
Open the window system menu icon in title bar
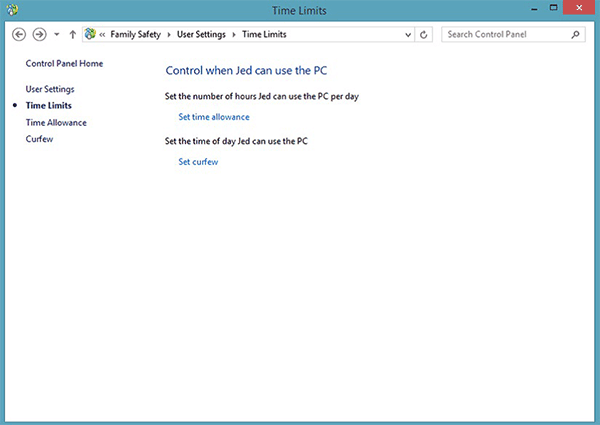(x=12, y=11)
